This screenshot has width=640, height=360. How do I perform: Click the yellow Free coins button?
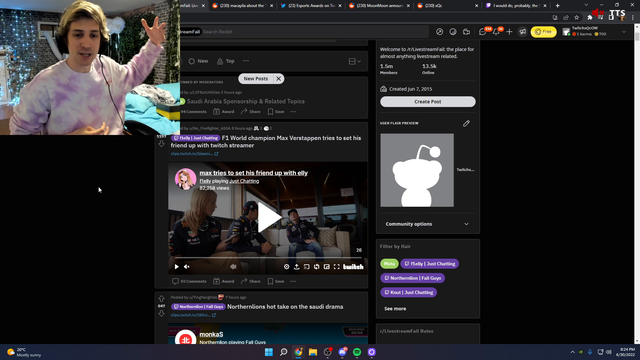point(543,32)
